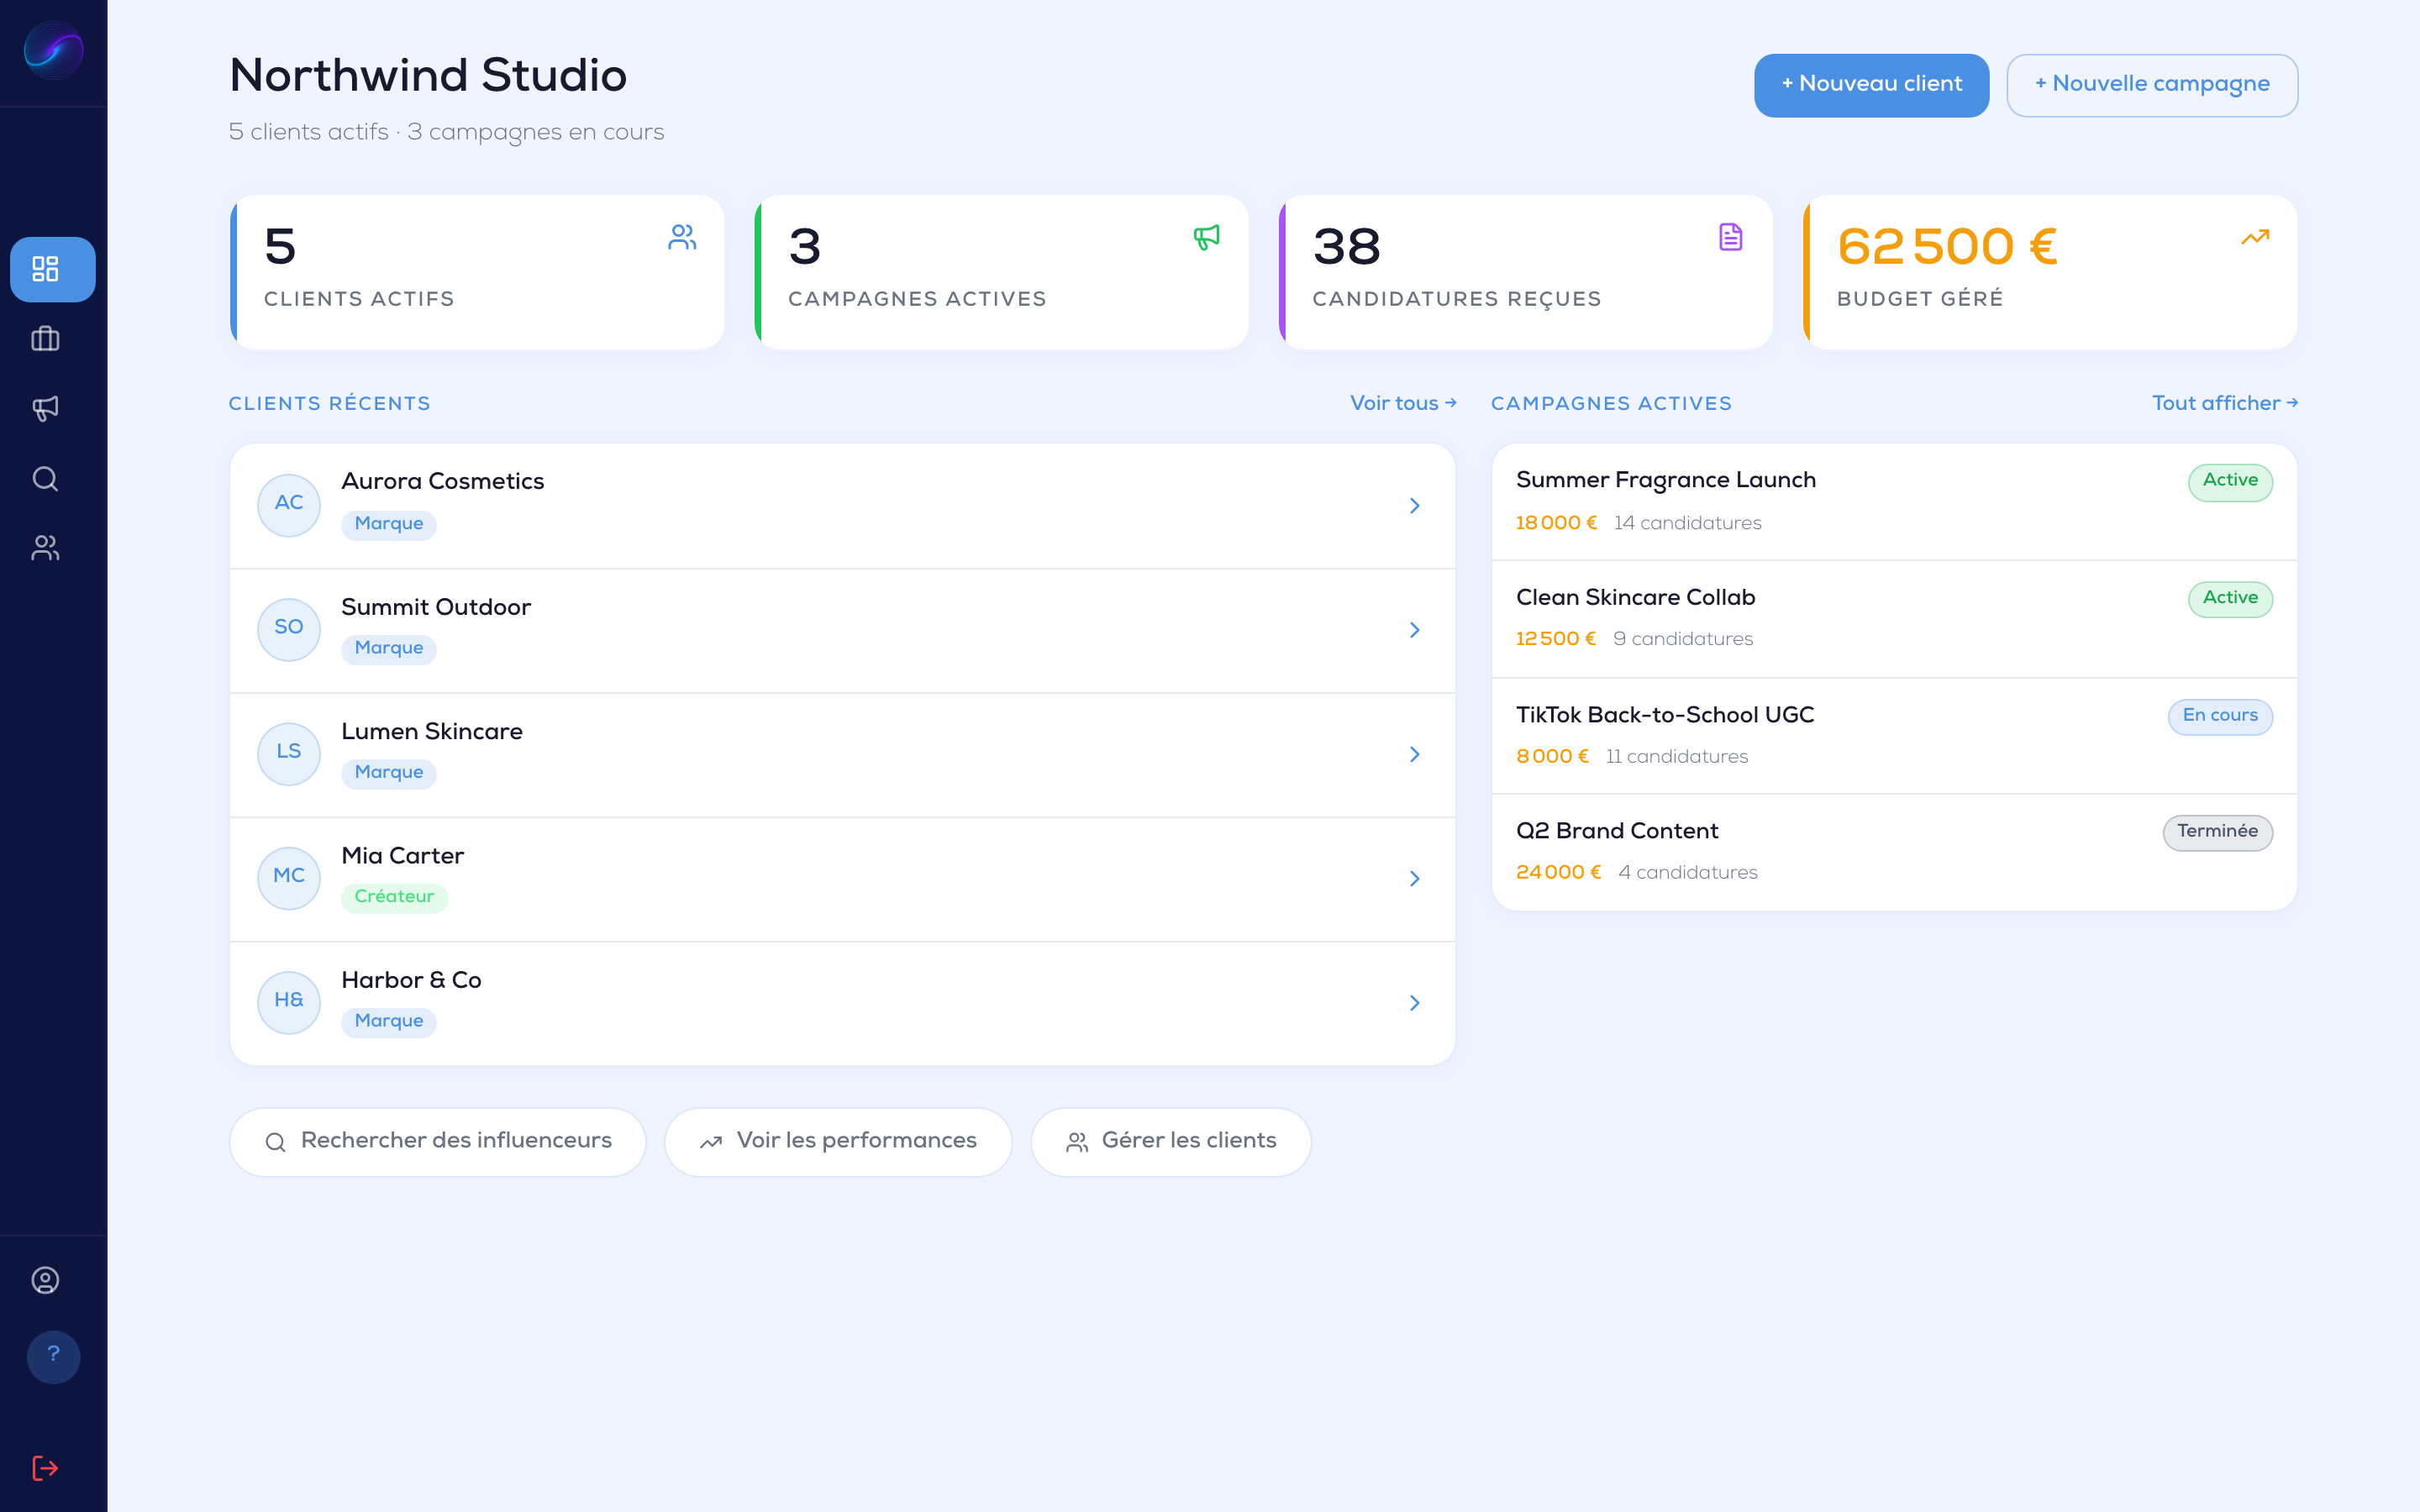This screenshot has width=2420, height=1512.
Task: Click the megaphone icon on Campagnes actives card
Action: pyautogui.click(x=1206, y=237)
